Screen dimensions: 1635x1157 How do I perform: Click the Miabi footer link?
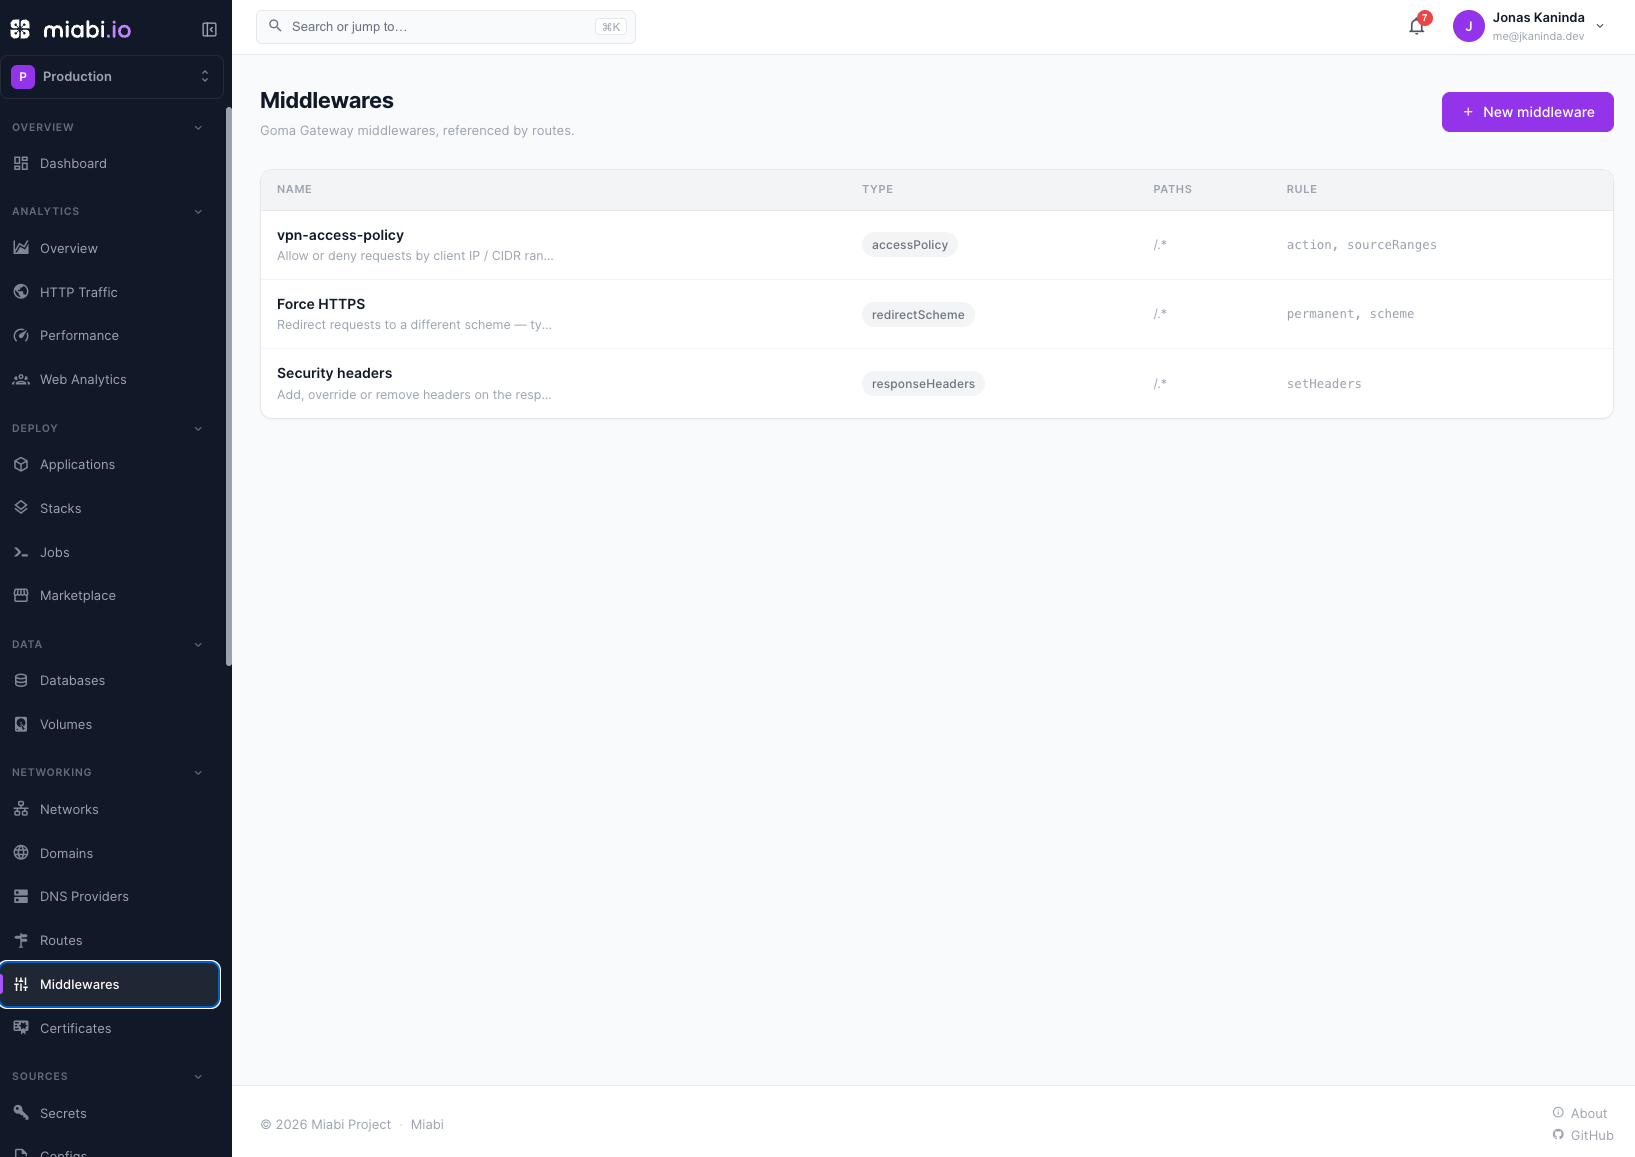click(x=427, y=1124)
